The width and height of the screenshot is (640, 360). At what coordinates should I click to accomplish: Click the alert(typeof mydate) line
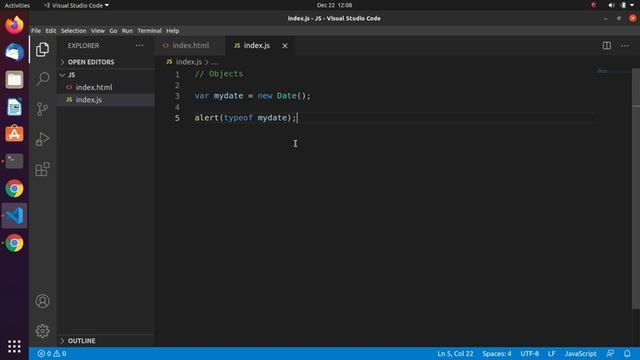(x=245, y=118)
